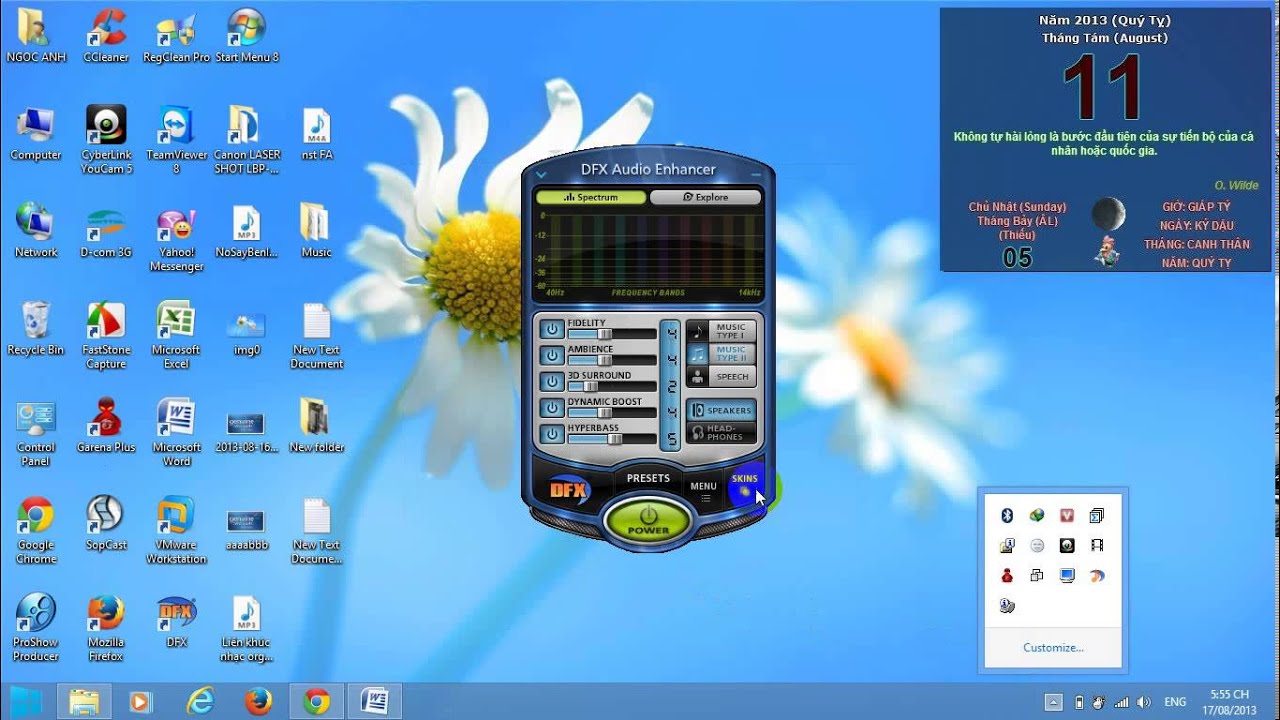Open the FastStone Capture shortcut
Viewport: 1280px width, 720px height.
(106, 336)
